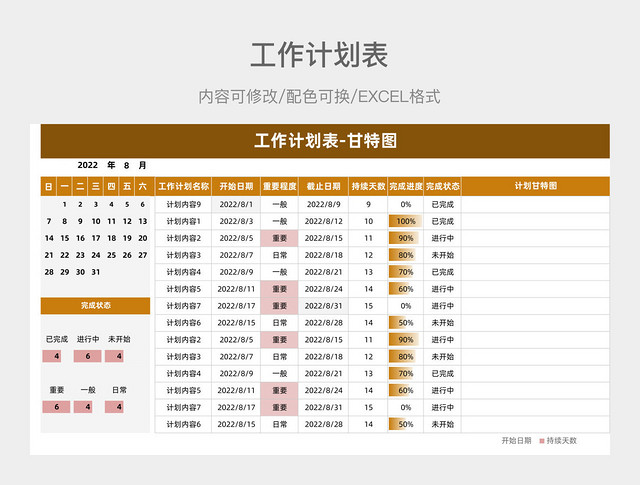This screenshot has height=485, width=640.
Task: Click 未开始 label in summary panel
Action: [119, 339]
